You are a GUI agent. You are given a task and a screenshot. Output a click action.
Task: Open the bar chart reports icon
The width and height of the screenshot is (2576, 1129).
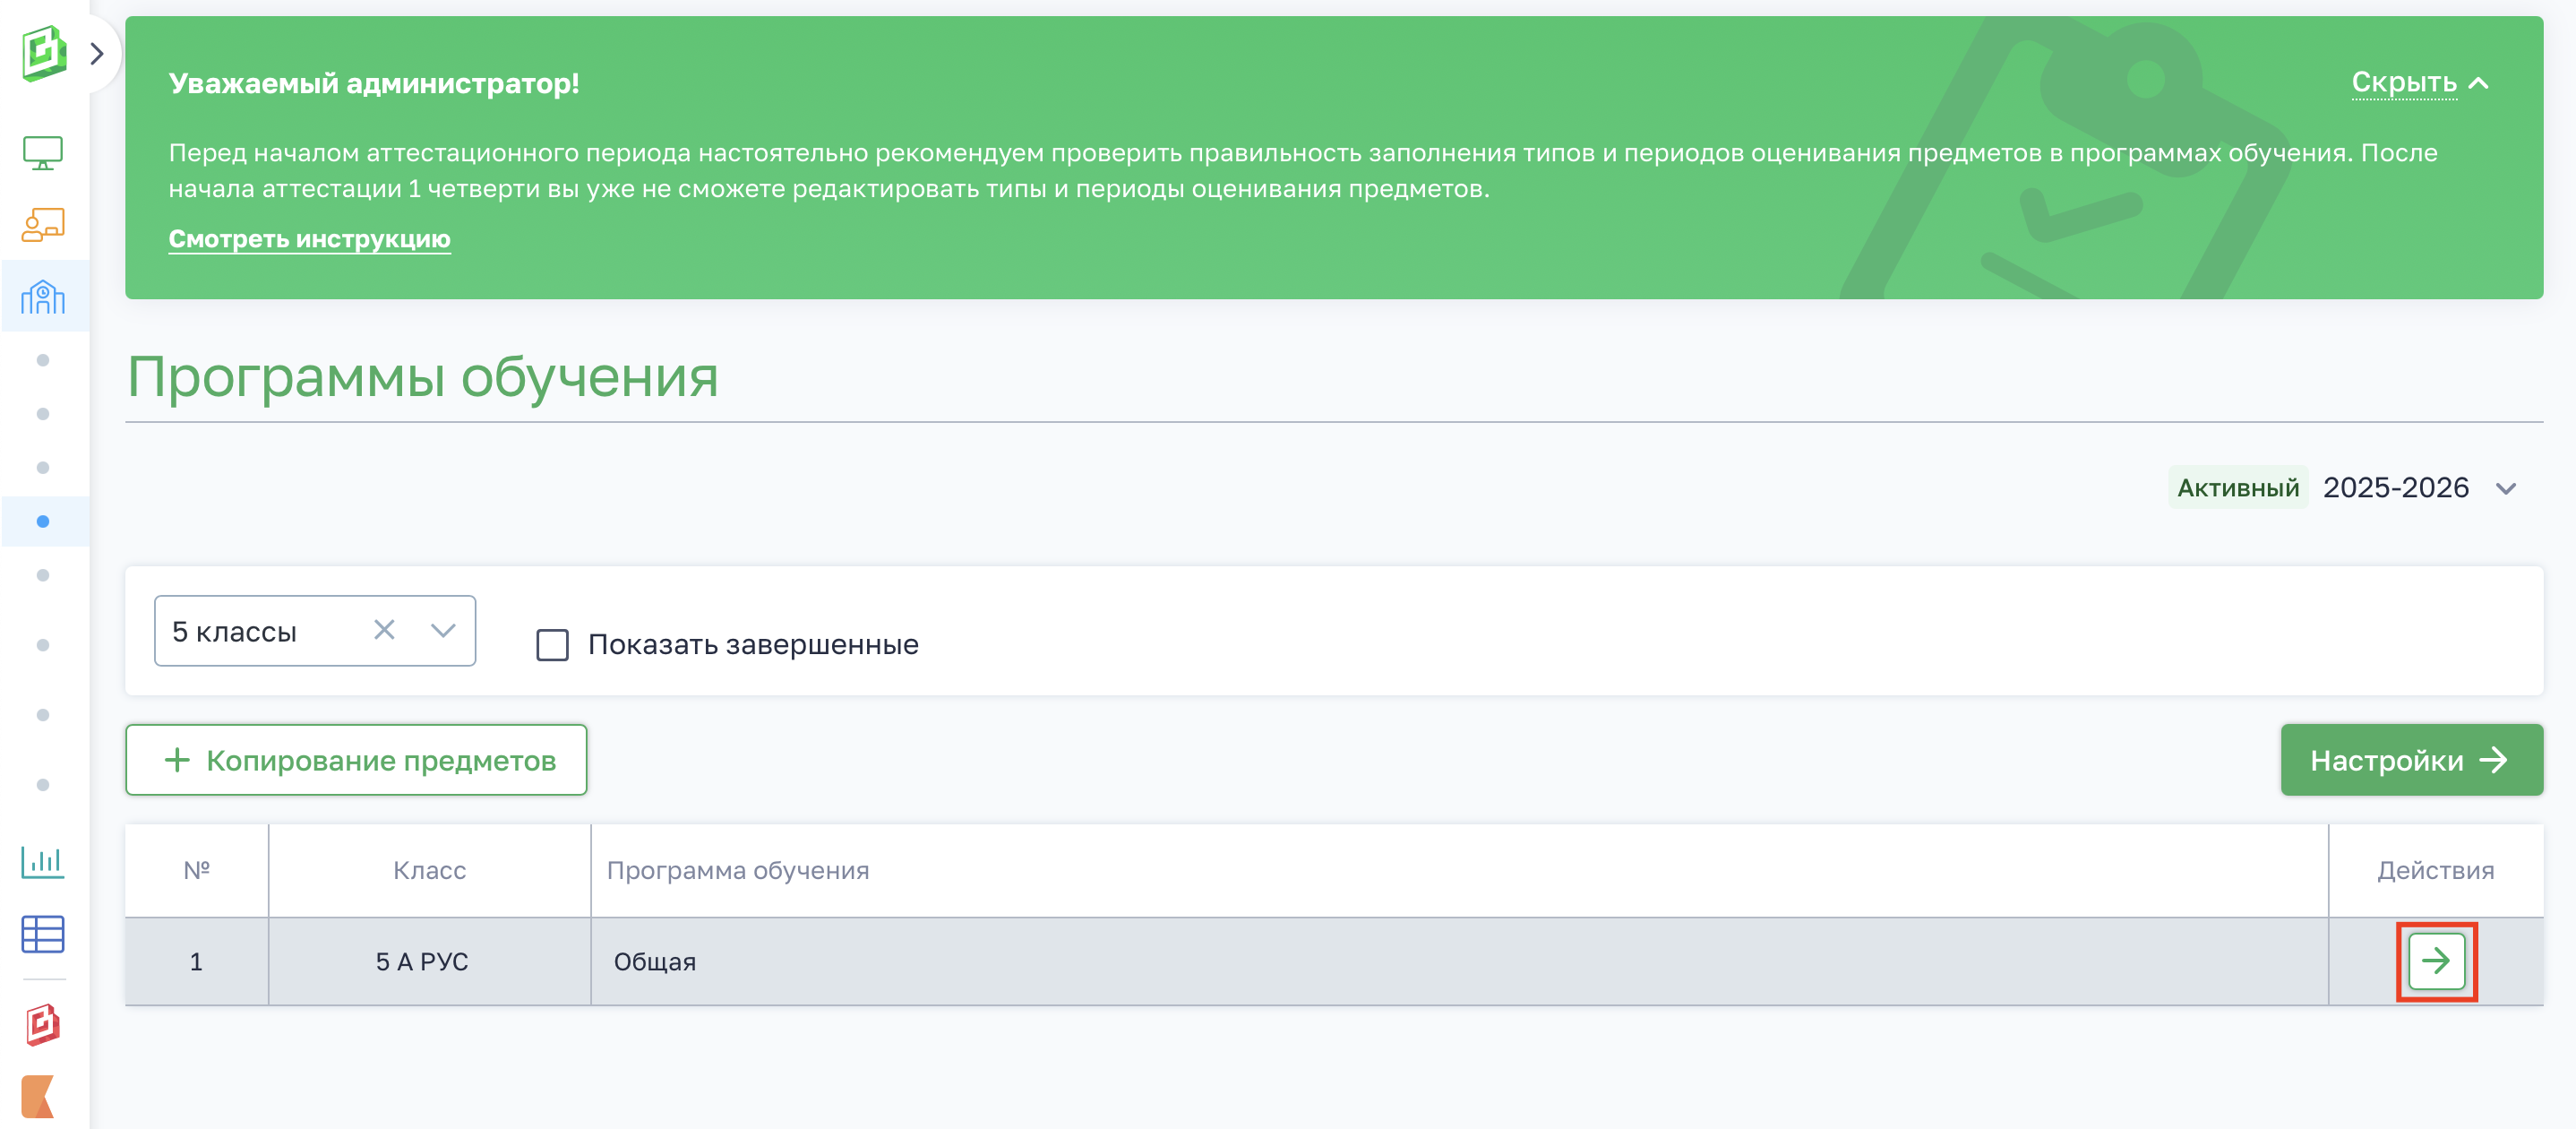click(43, 861)
